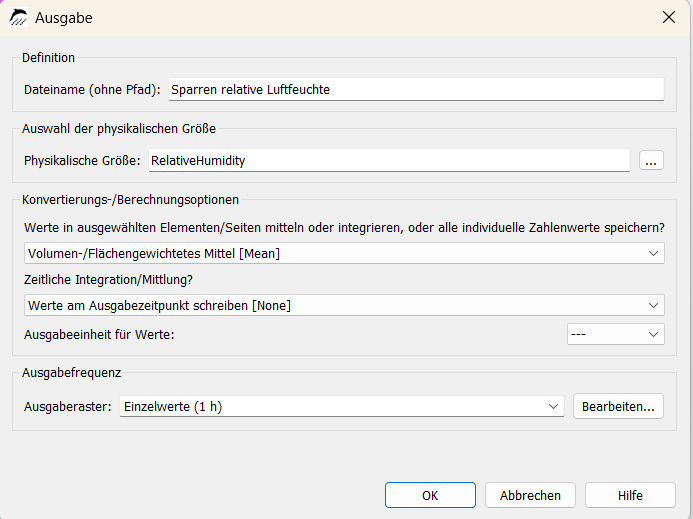Screen dimensions: 693x519
Task: Click the Abbrechen button
Action: 530,495
